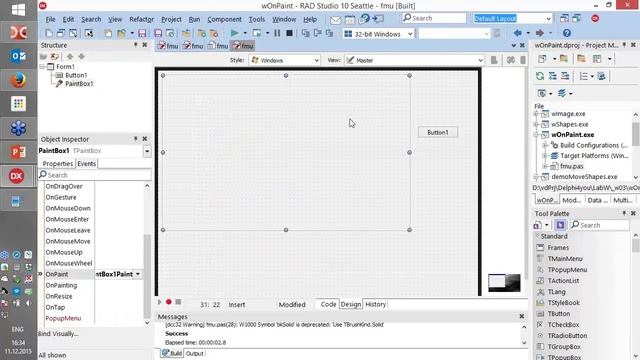Open the Refactor menu
This screenshot has width=640, height=360.
[141, 19]
